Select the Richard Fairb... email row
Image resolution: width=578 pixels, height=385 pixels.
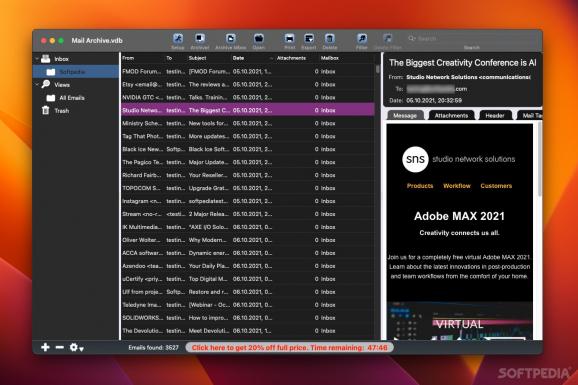248,175
